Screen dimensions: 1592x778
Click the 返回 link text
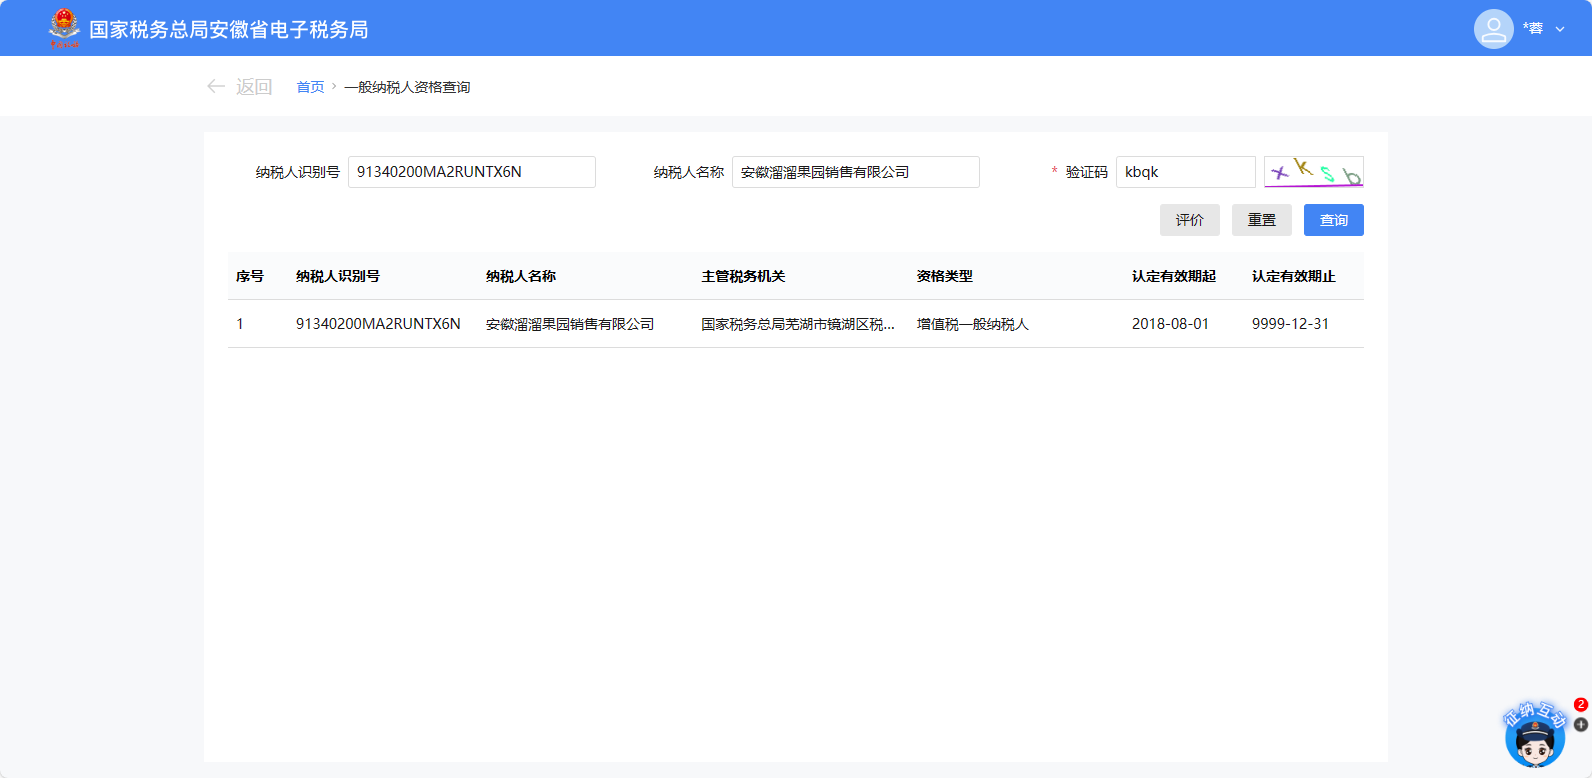click(x=254, y=87)
